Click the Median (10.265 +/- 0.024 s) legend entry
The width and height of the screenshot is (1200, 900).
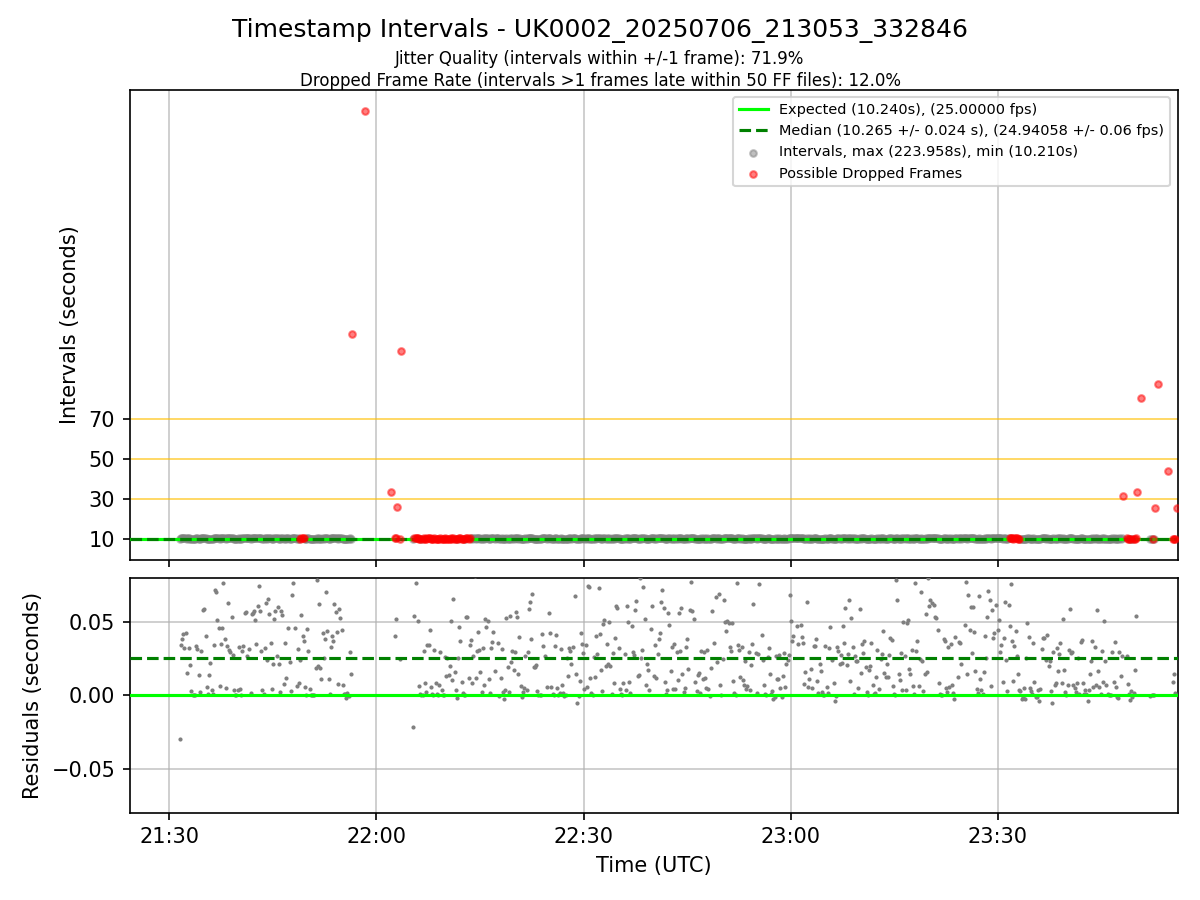click(950, 130)
